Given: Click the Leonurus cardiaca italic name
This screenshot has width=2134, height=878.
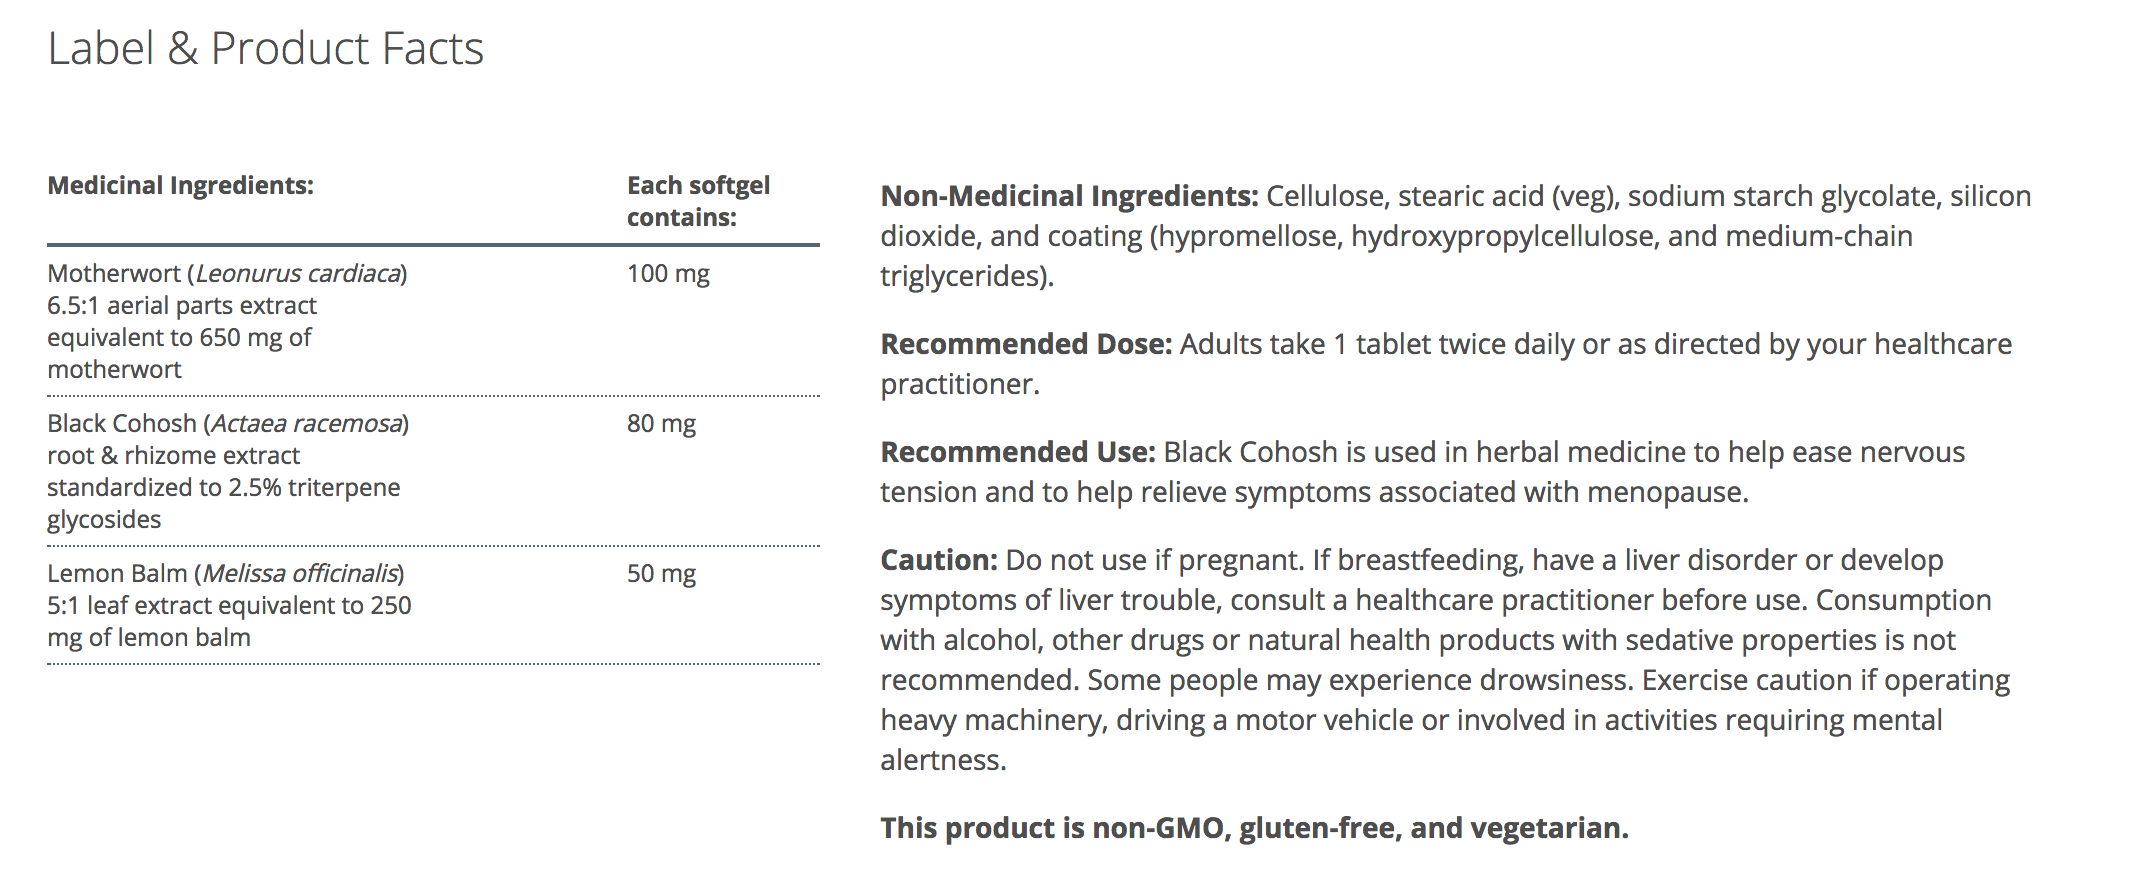Looking at the screenshot, I should (298, 274).
